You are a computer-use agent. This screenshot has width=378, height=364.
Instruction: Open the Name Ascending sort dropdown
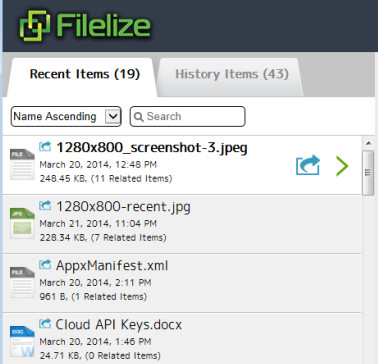click(66, 116)
